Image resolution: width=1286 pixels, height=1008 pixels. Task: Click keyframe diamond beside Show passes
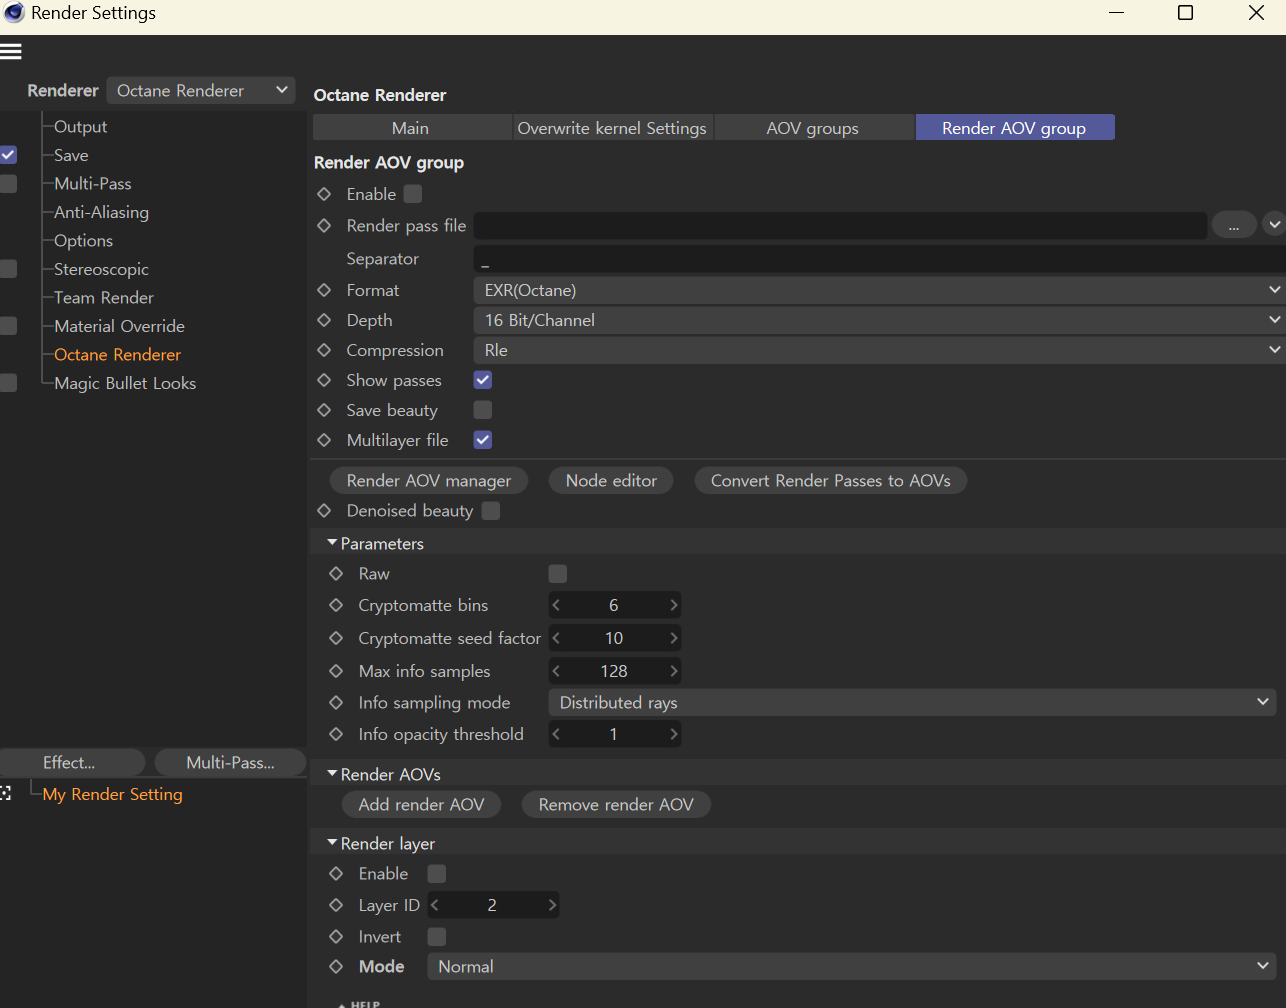click(x=324, y=380)
